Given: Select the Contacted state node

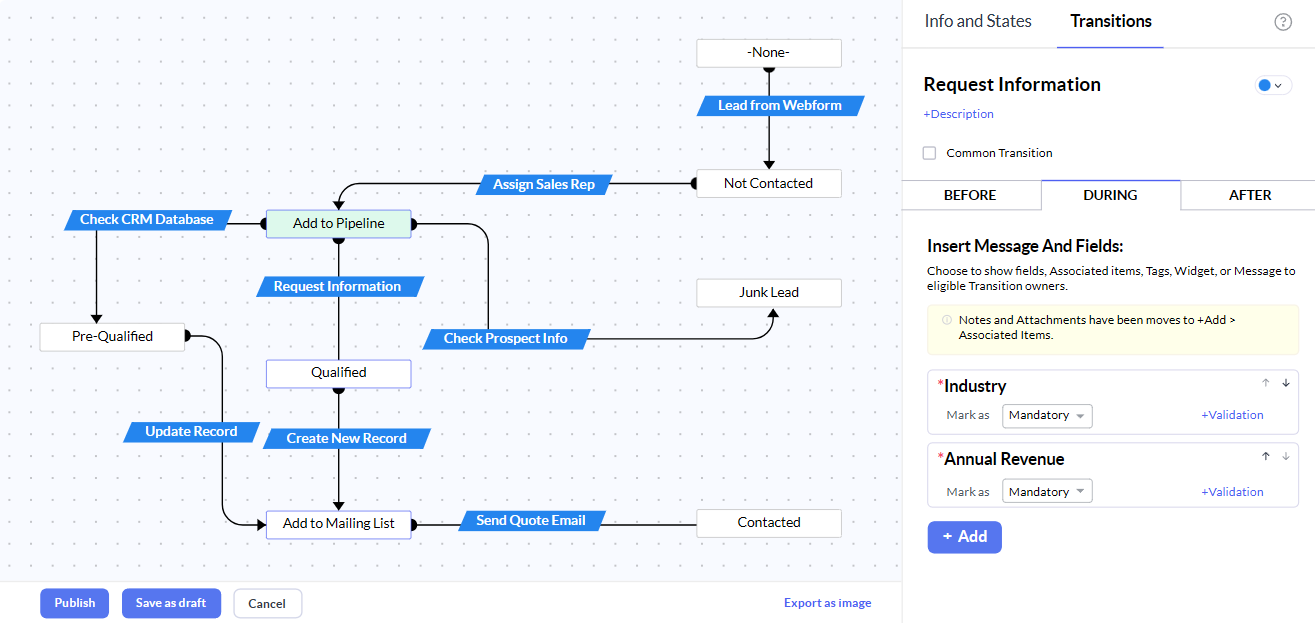Looking at the screenshot, I should coord(769,523).
